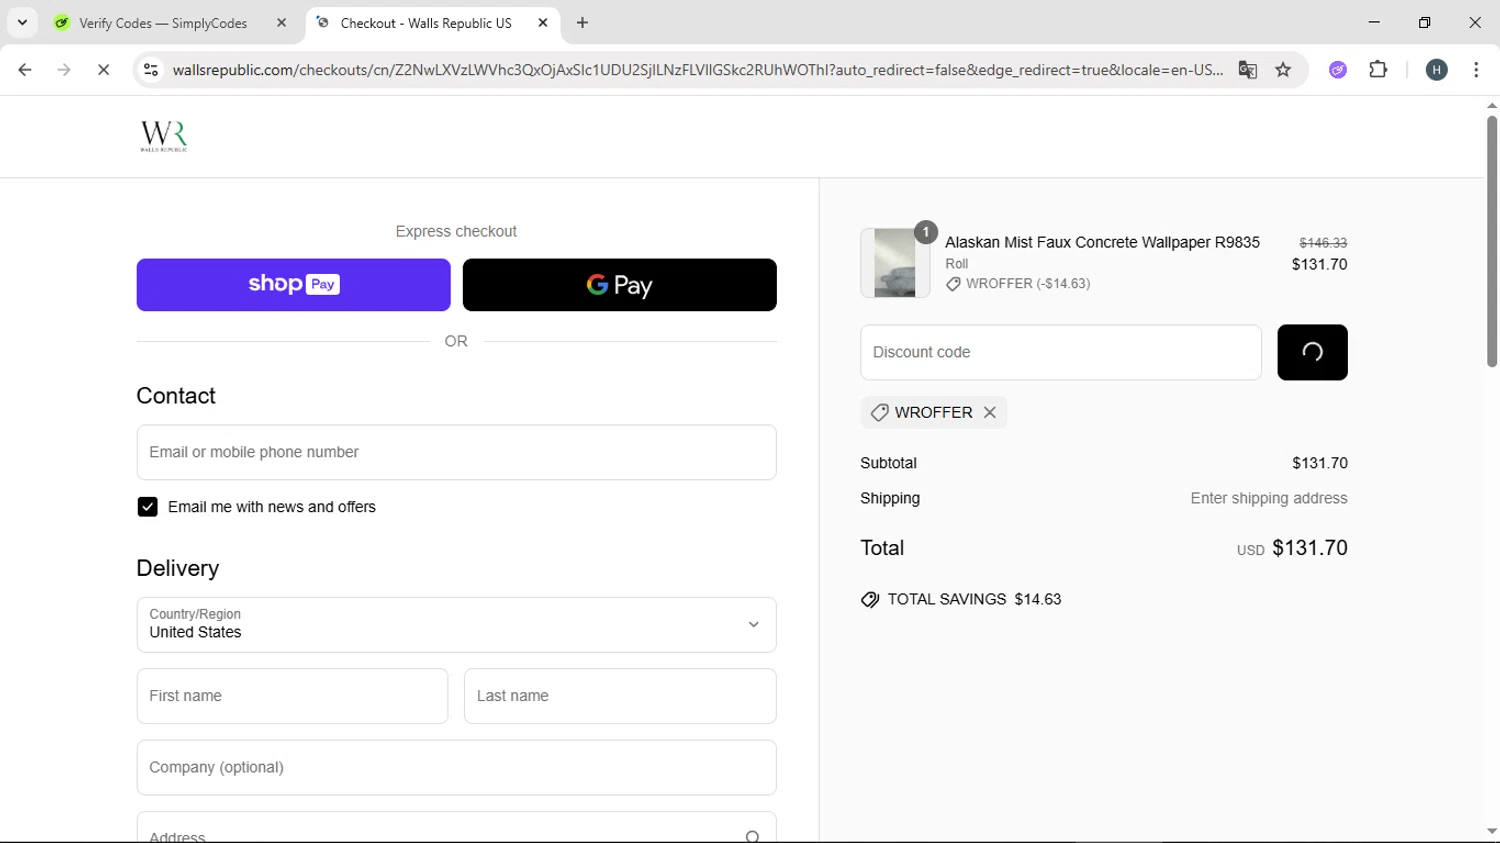Stop loading the page
Image resolution: width=1500 pixels, height=843 pixels.
(103, 70)
